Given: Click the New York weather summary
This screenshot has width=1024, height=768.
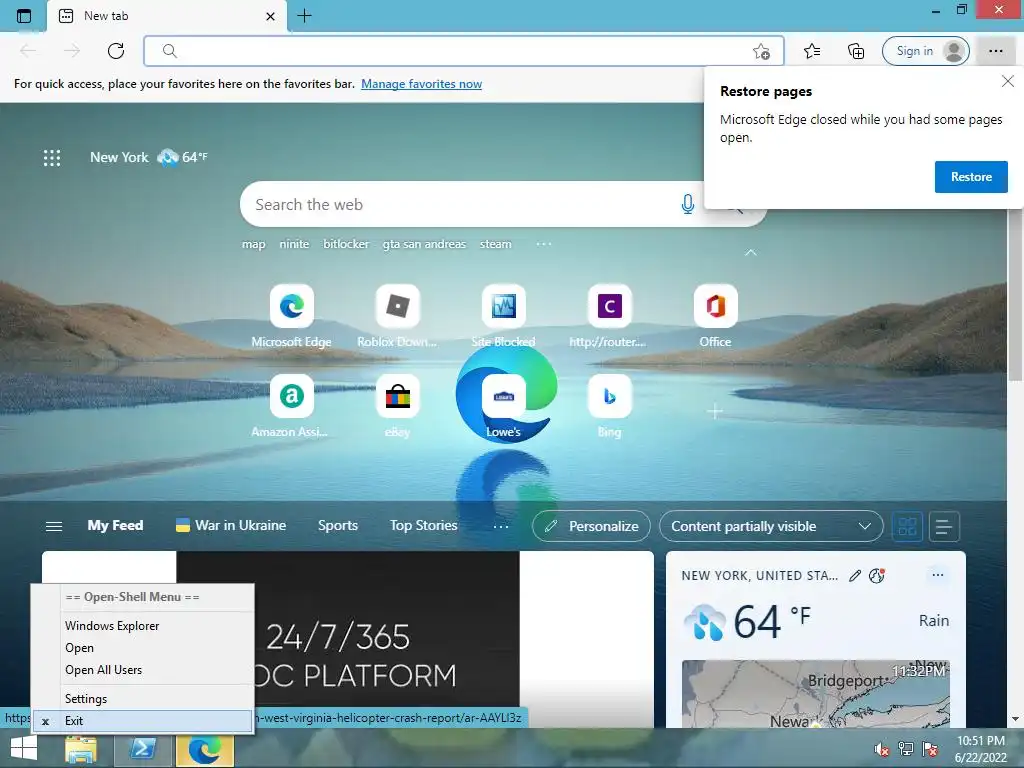Looking at the screenshot, I should (148, 157).
